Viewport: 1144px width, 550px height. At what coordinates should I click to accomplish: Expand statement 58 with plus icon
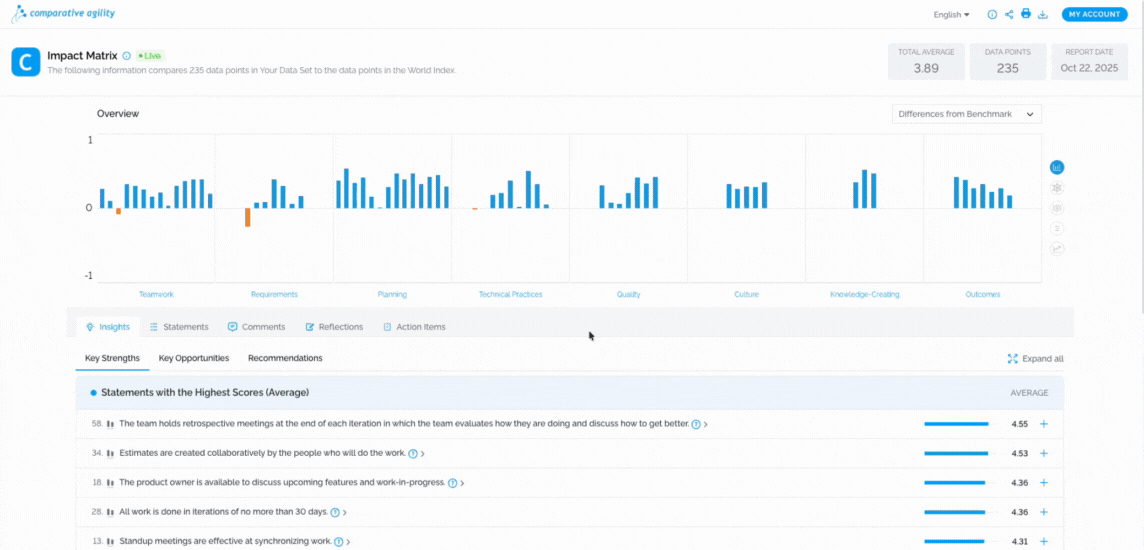point(1043,424)
